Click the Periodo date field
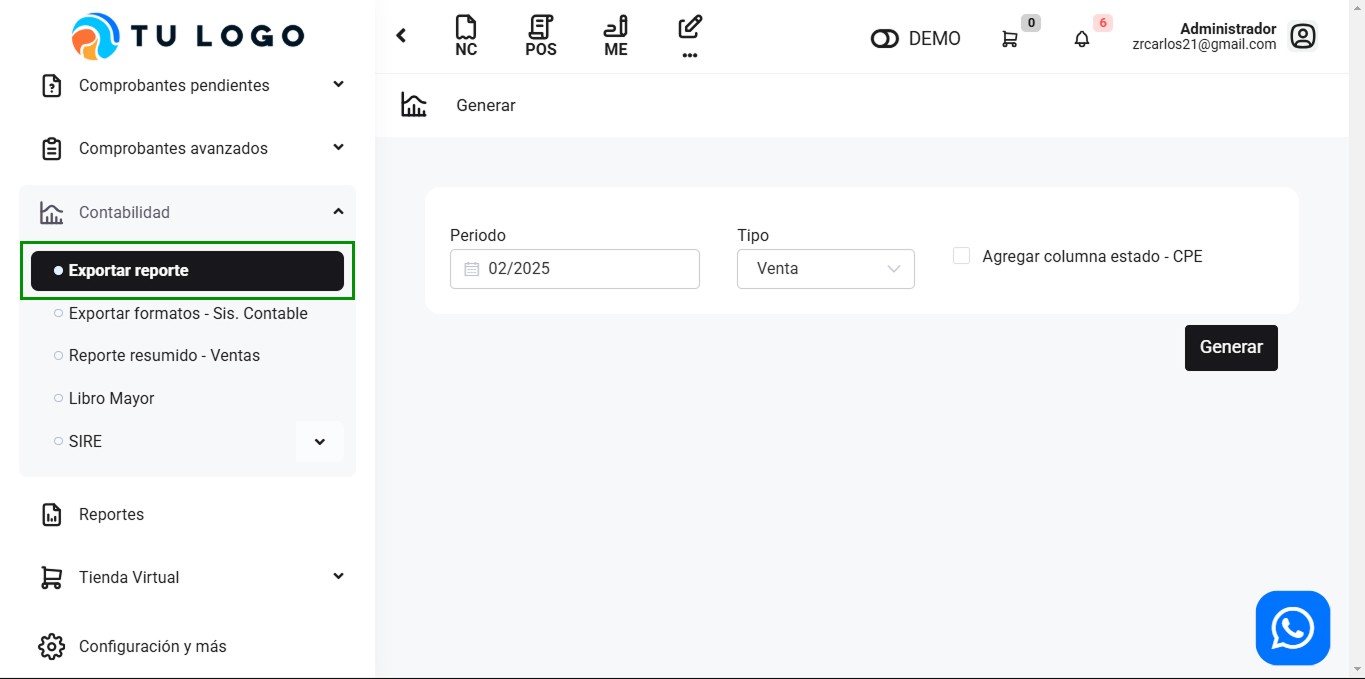 (575, 269)
